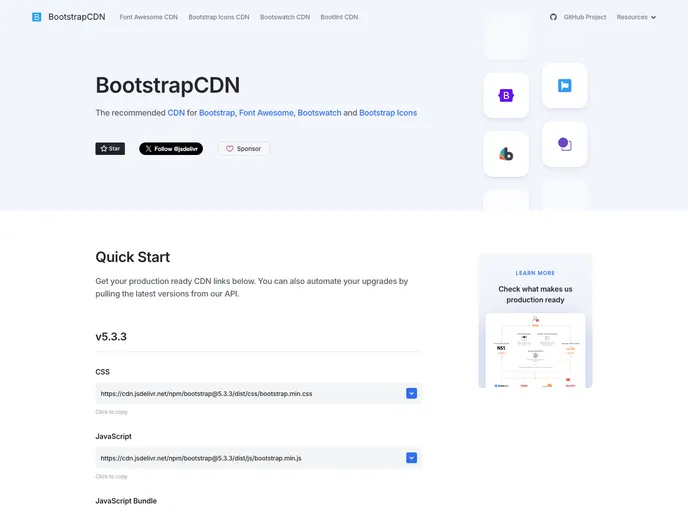The image size is (688, 512).
Task: Click the v5.3.3 version heading
Action: [x=111, y=337]
